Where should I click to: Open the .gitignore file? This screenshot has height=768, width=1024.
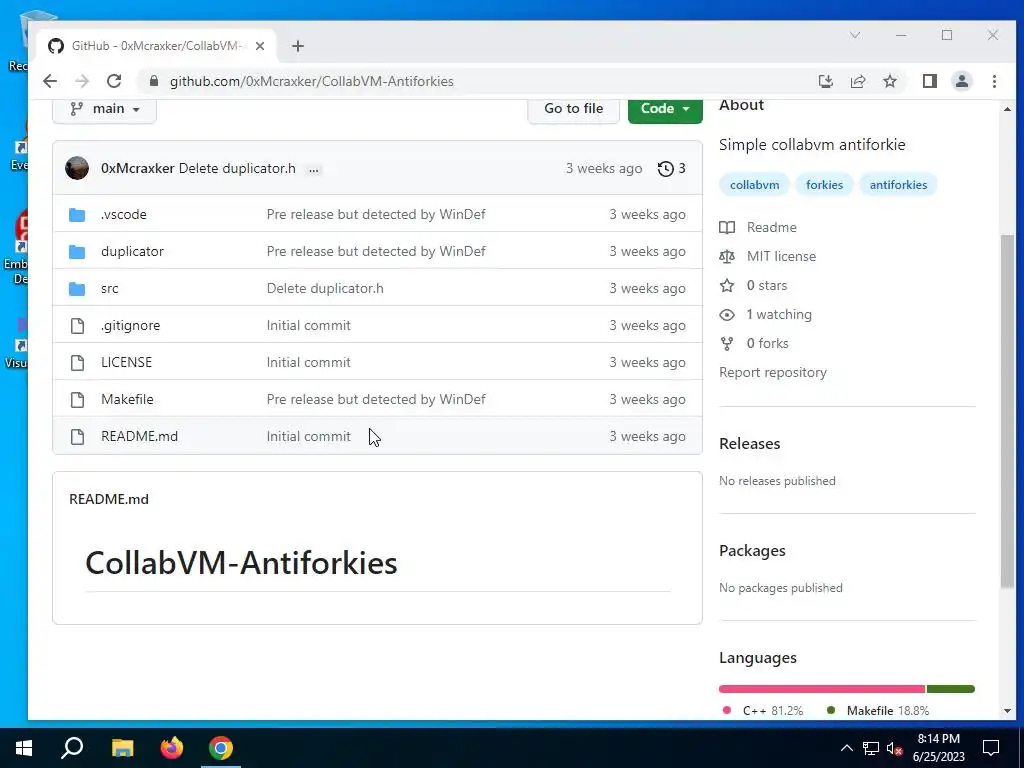(x=131, y=325)
